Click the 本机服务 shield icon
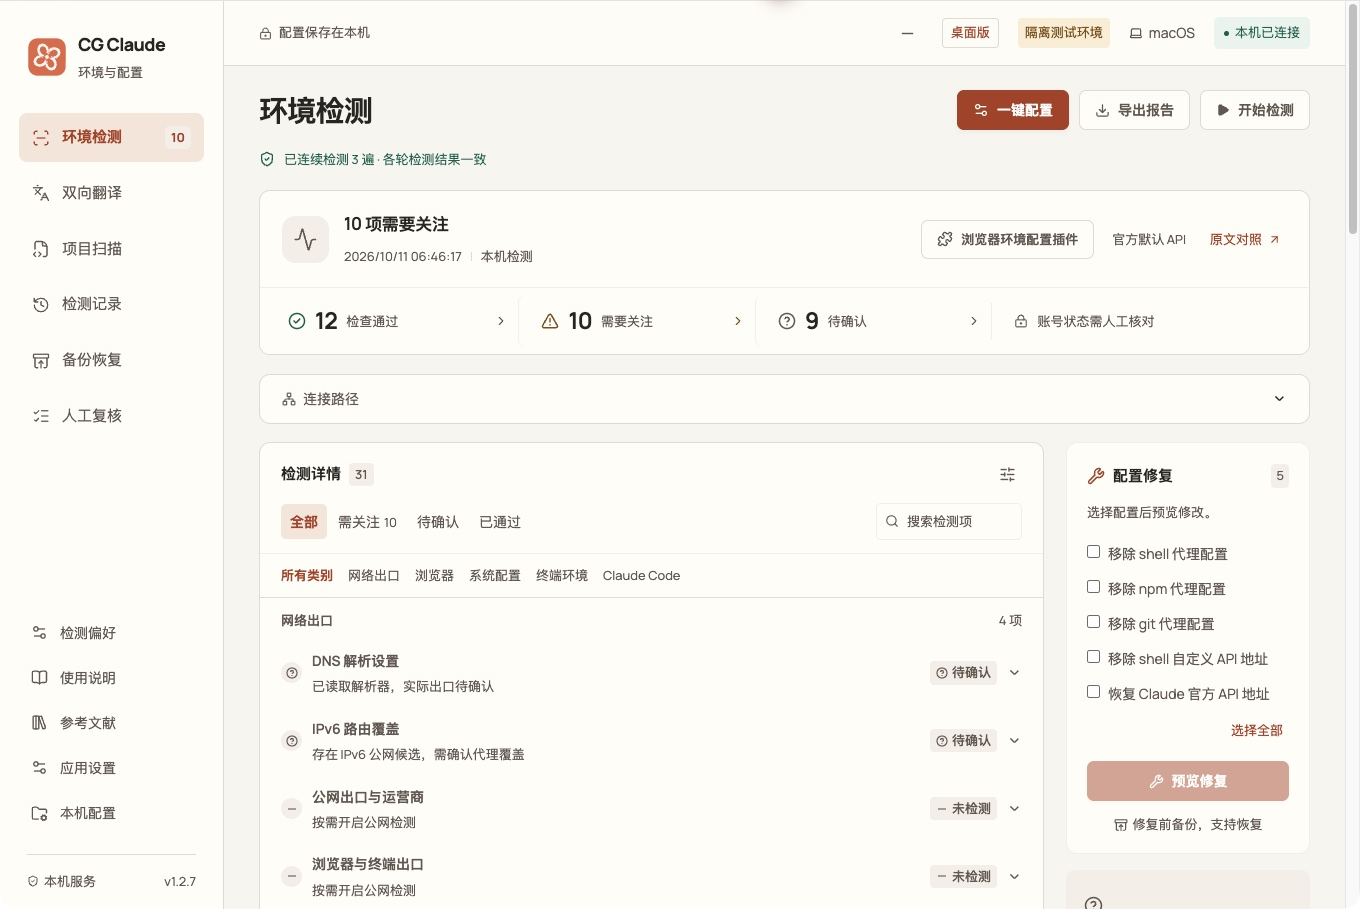The image size is (1360, 909). pyautogui.click(x=33, y=881)
